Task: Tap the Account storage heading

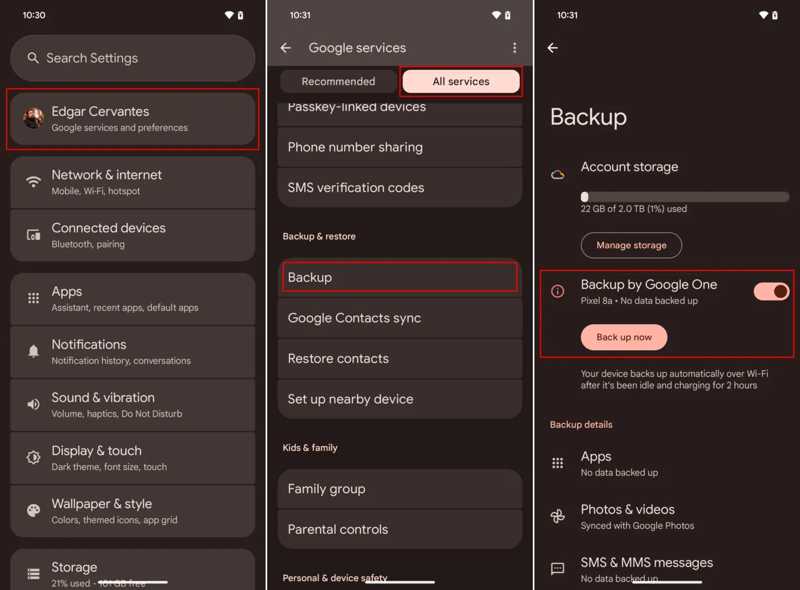Action: (x=630, y=167)
